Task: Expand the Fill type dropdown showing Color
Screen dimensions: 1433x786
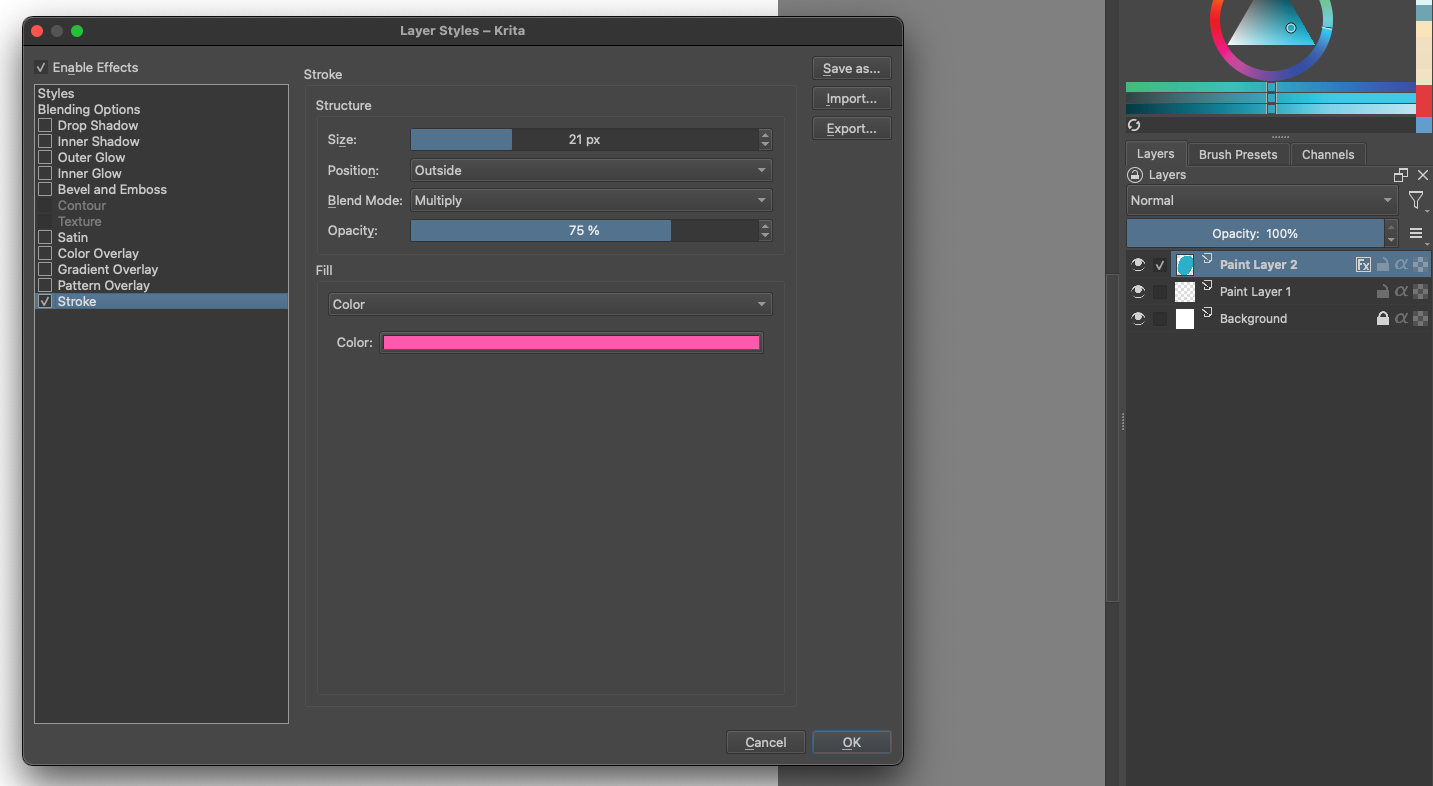Action: click(549, 305)
